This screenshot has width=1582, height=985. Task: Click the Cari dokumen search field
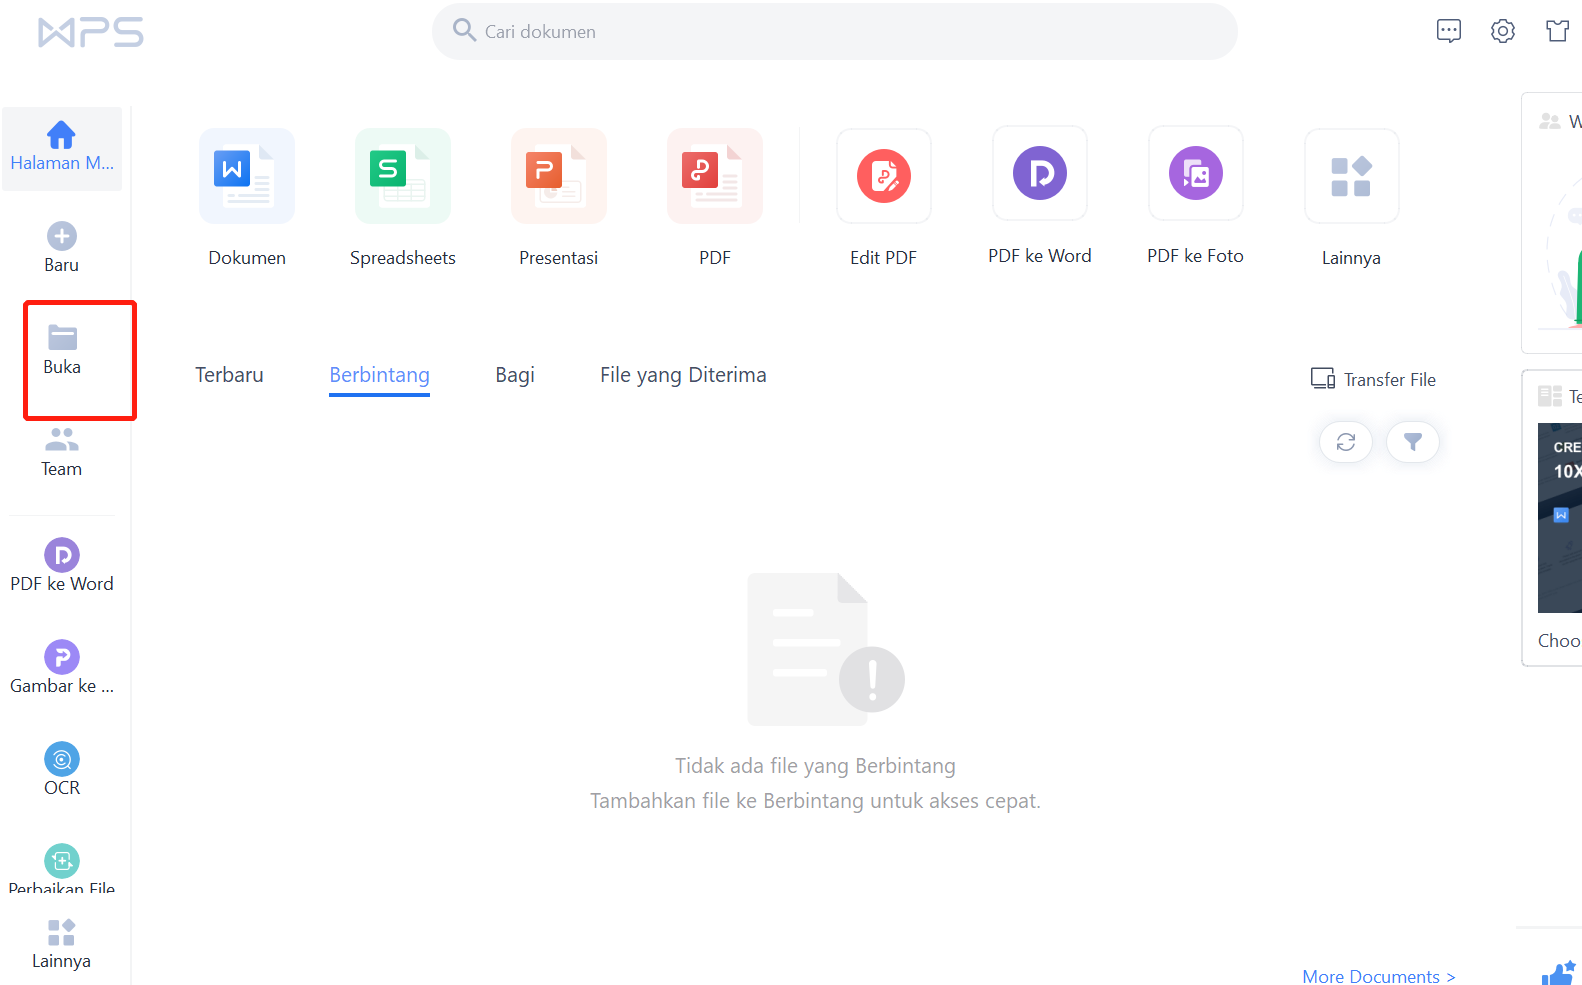pos(834,32)
